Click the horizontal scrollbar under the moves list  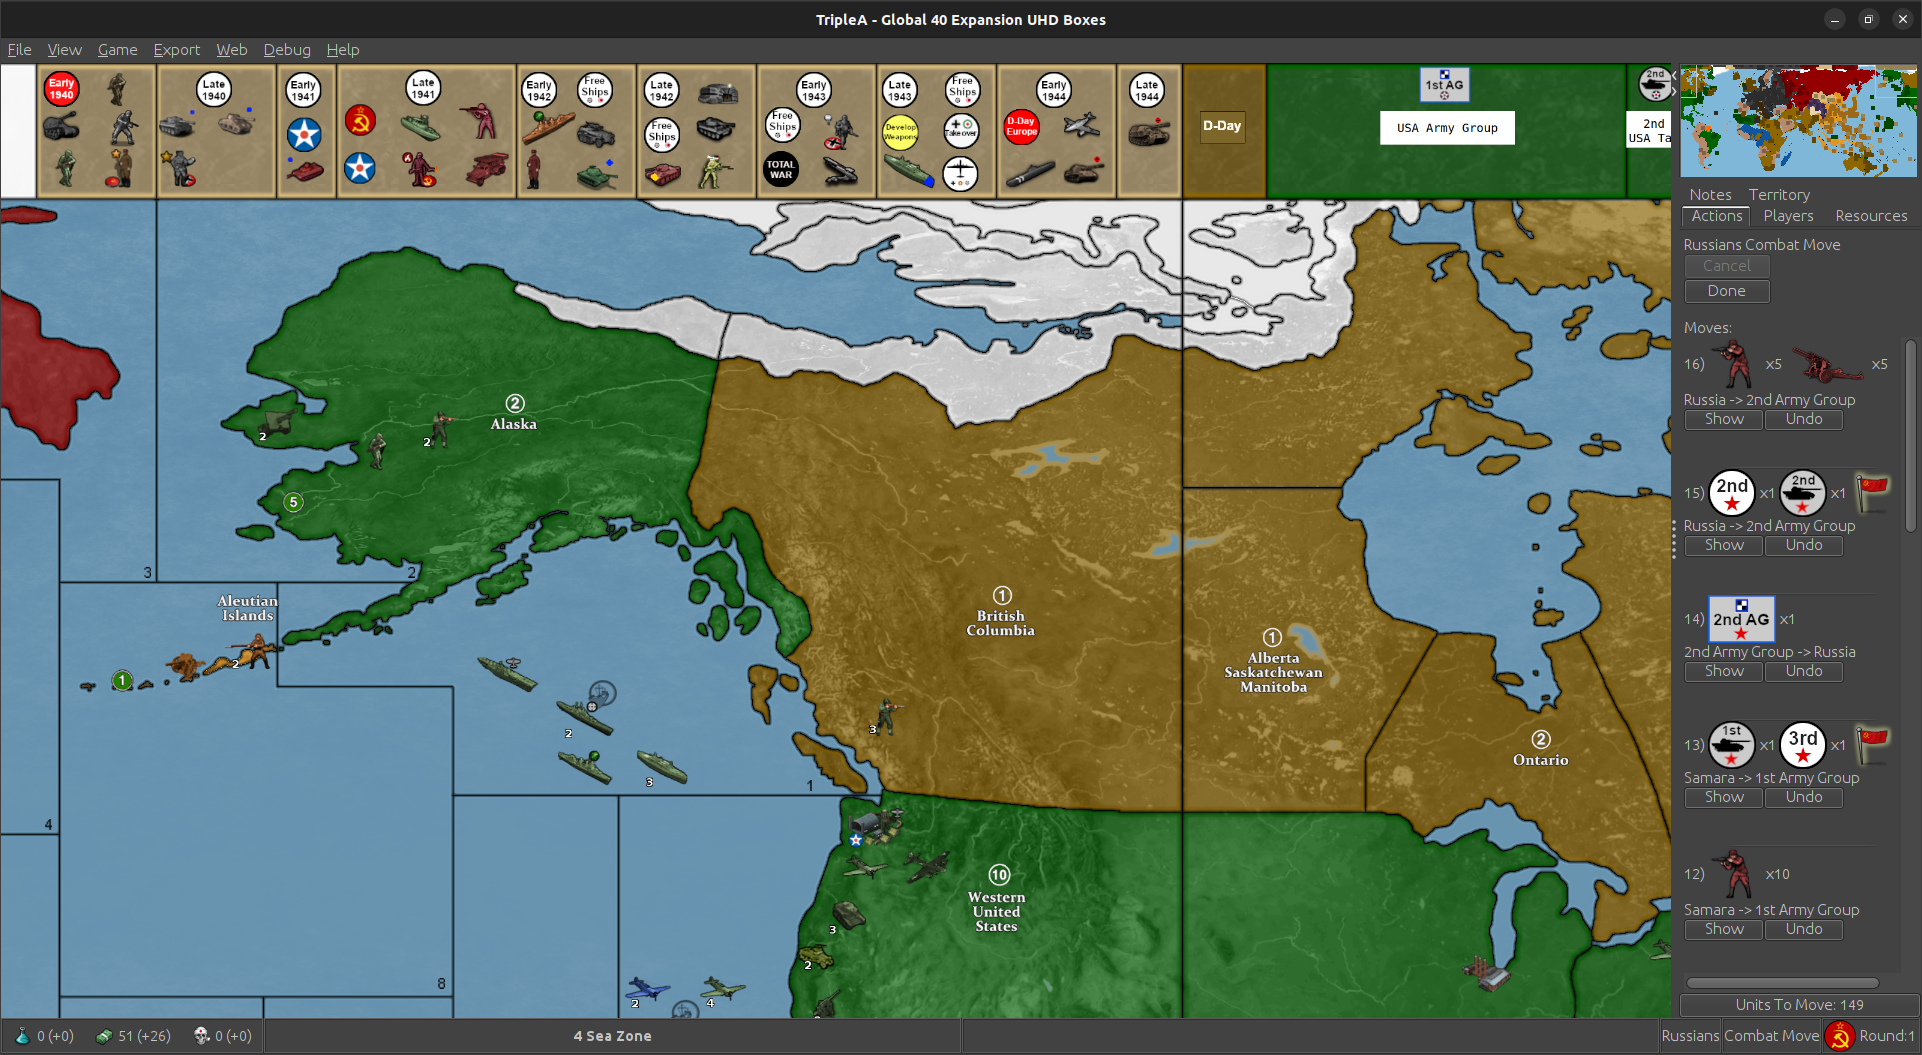pyautogui.click(x=1782, y=983)
